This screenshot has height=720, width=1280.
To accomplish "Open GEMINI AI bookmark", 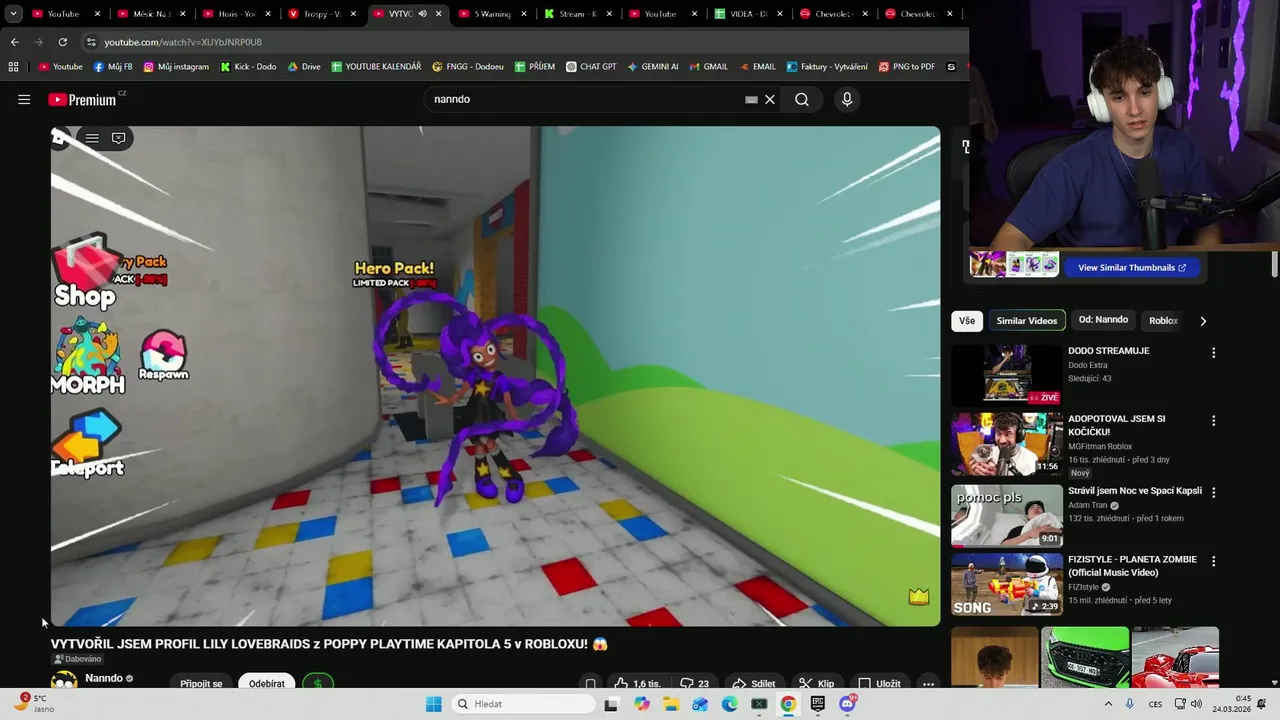I will 653,67.
